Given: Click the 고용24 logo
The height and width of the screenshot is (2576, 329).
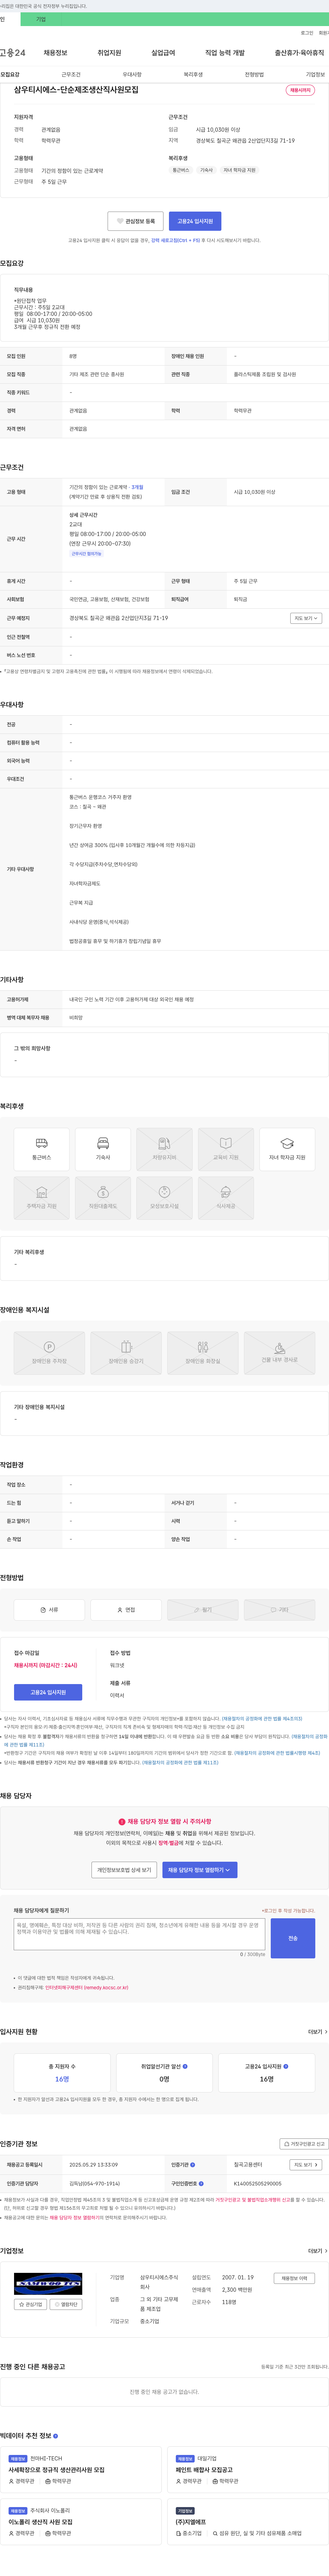Looking at the screenshot, I should click(13, 53).
